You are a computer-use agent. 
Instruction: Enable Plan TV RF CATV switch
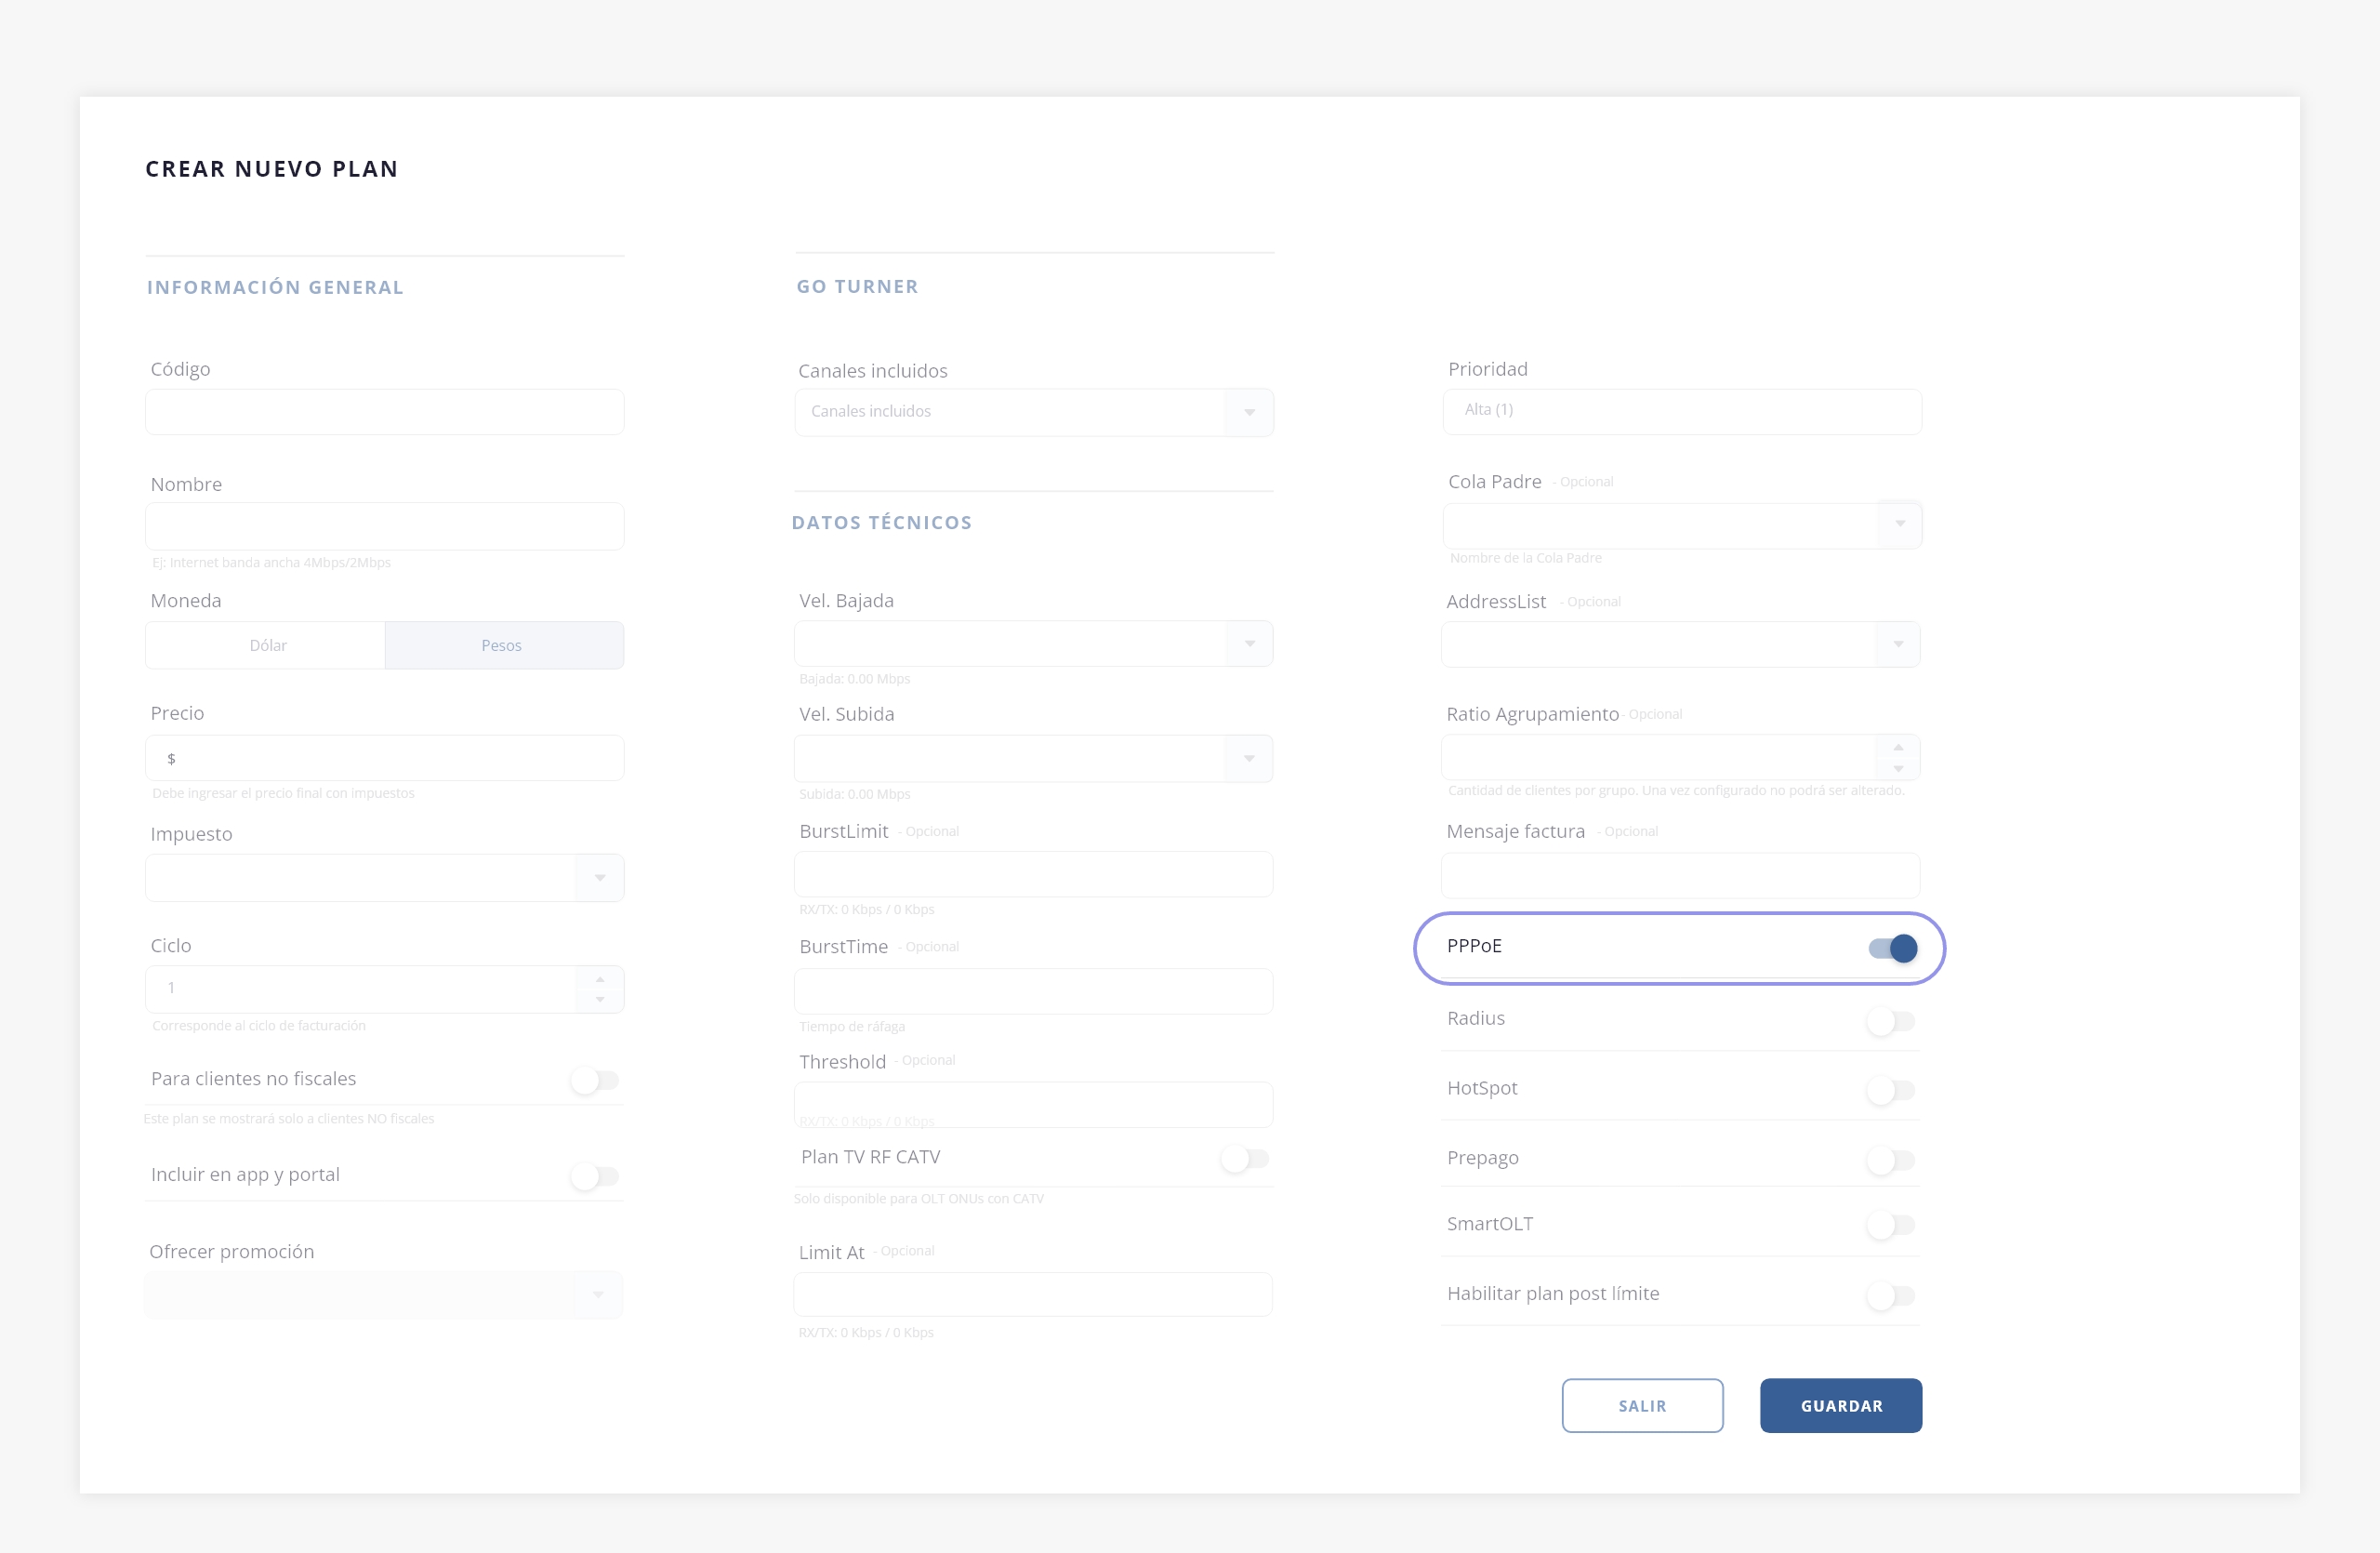(1245, 1159)
